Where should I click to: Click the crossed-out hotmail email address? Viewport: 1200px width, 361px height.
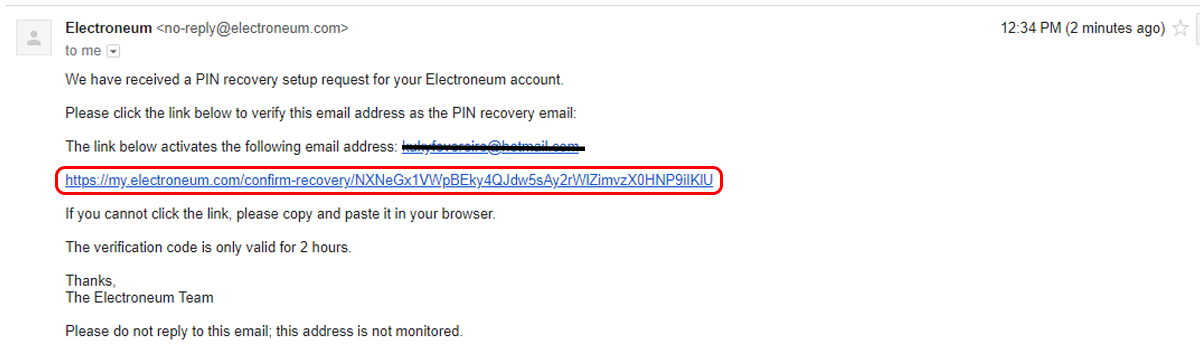click(x=491, y=147)
